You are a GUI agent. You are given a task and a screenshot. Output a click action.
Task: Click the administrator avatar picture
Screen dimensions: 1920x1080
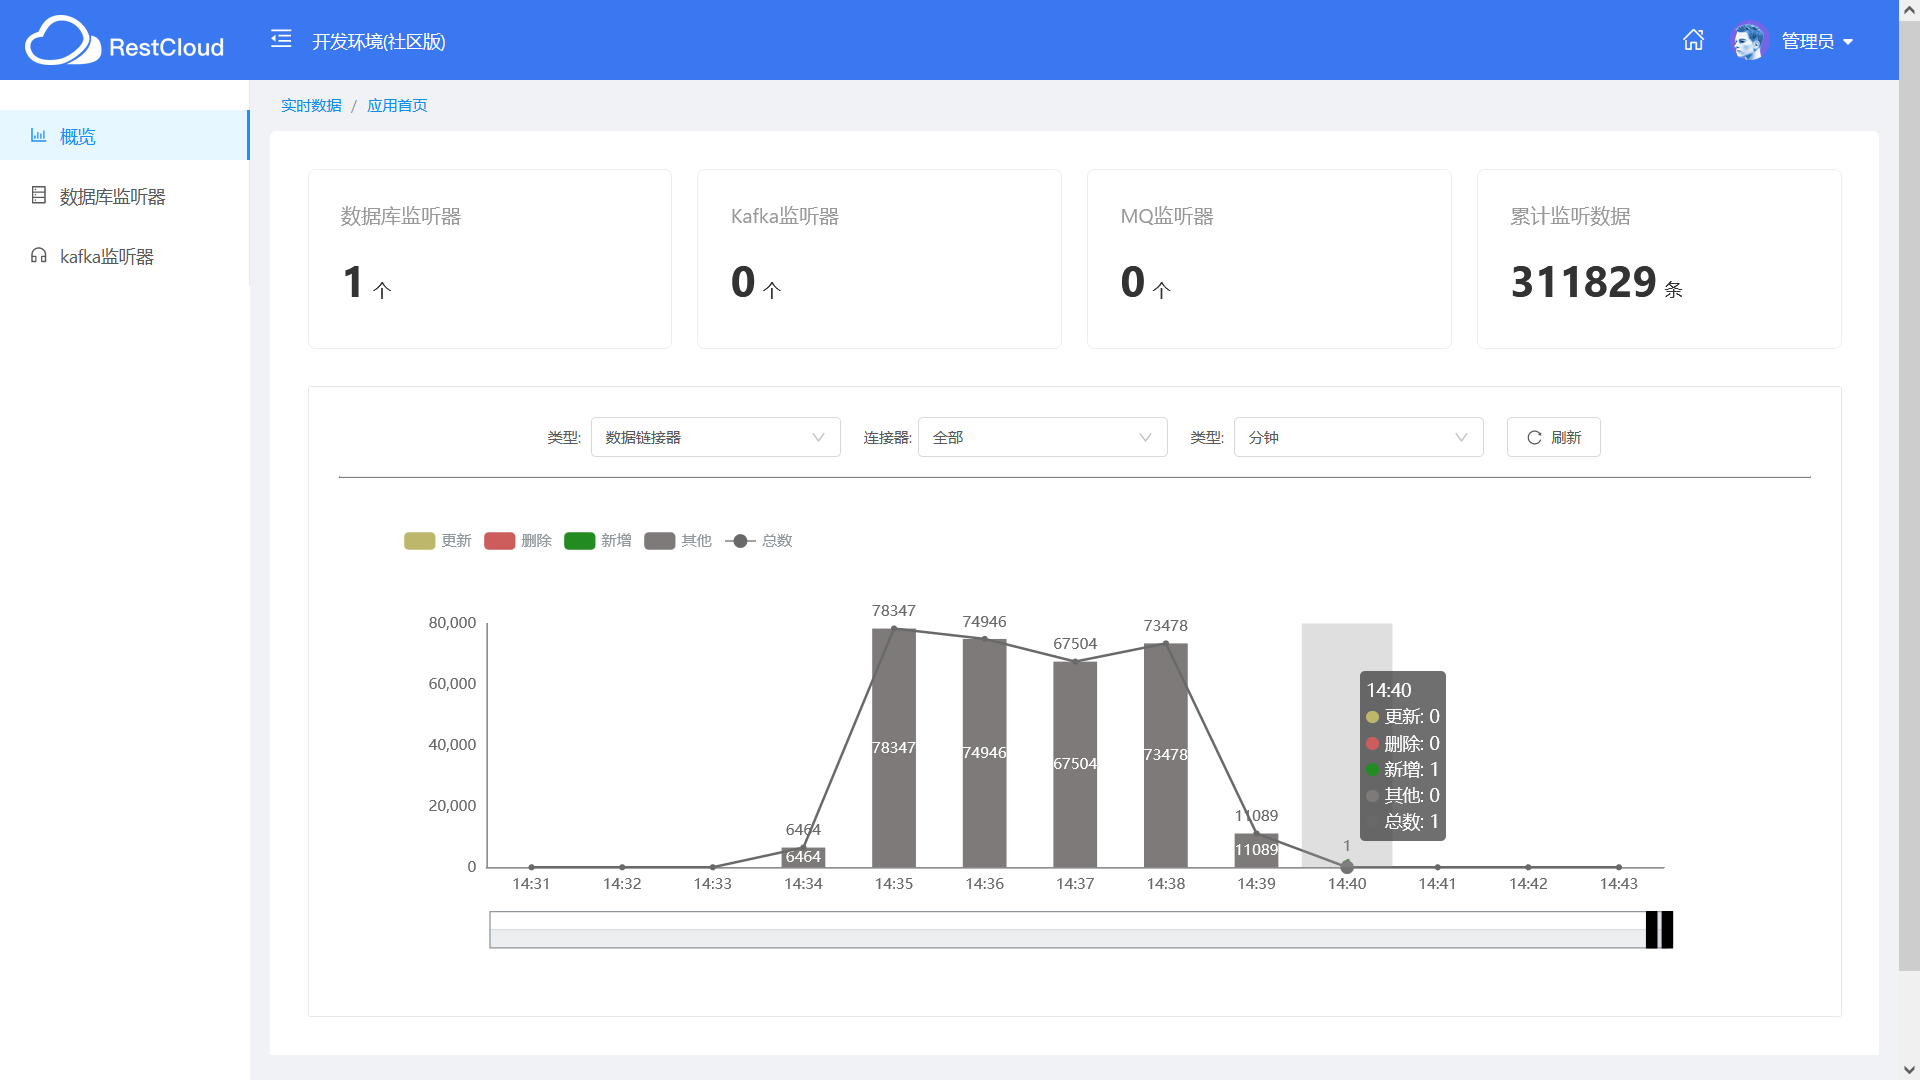pyautogui.click(x=1748, y=41)
